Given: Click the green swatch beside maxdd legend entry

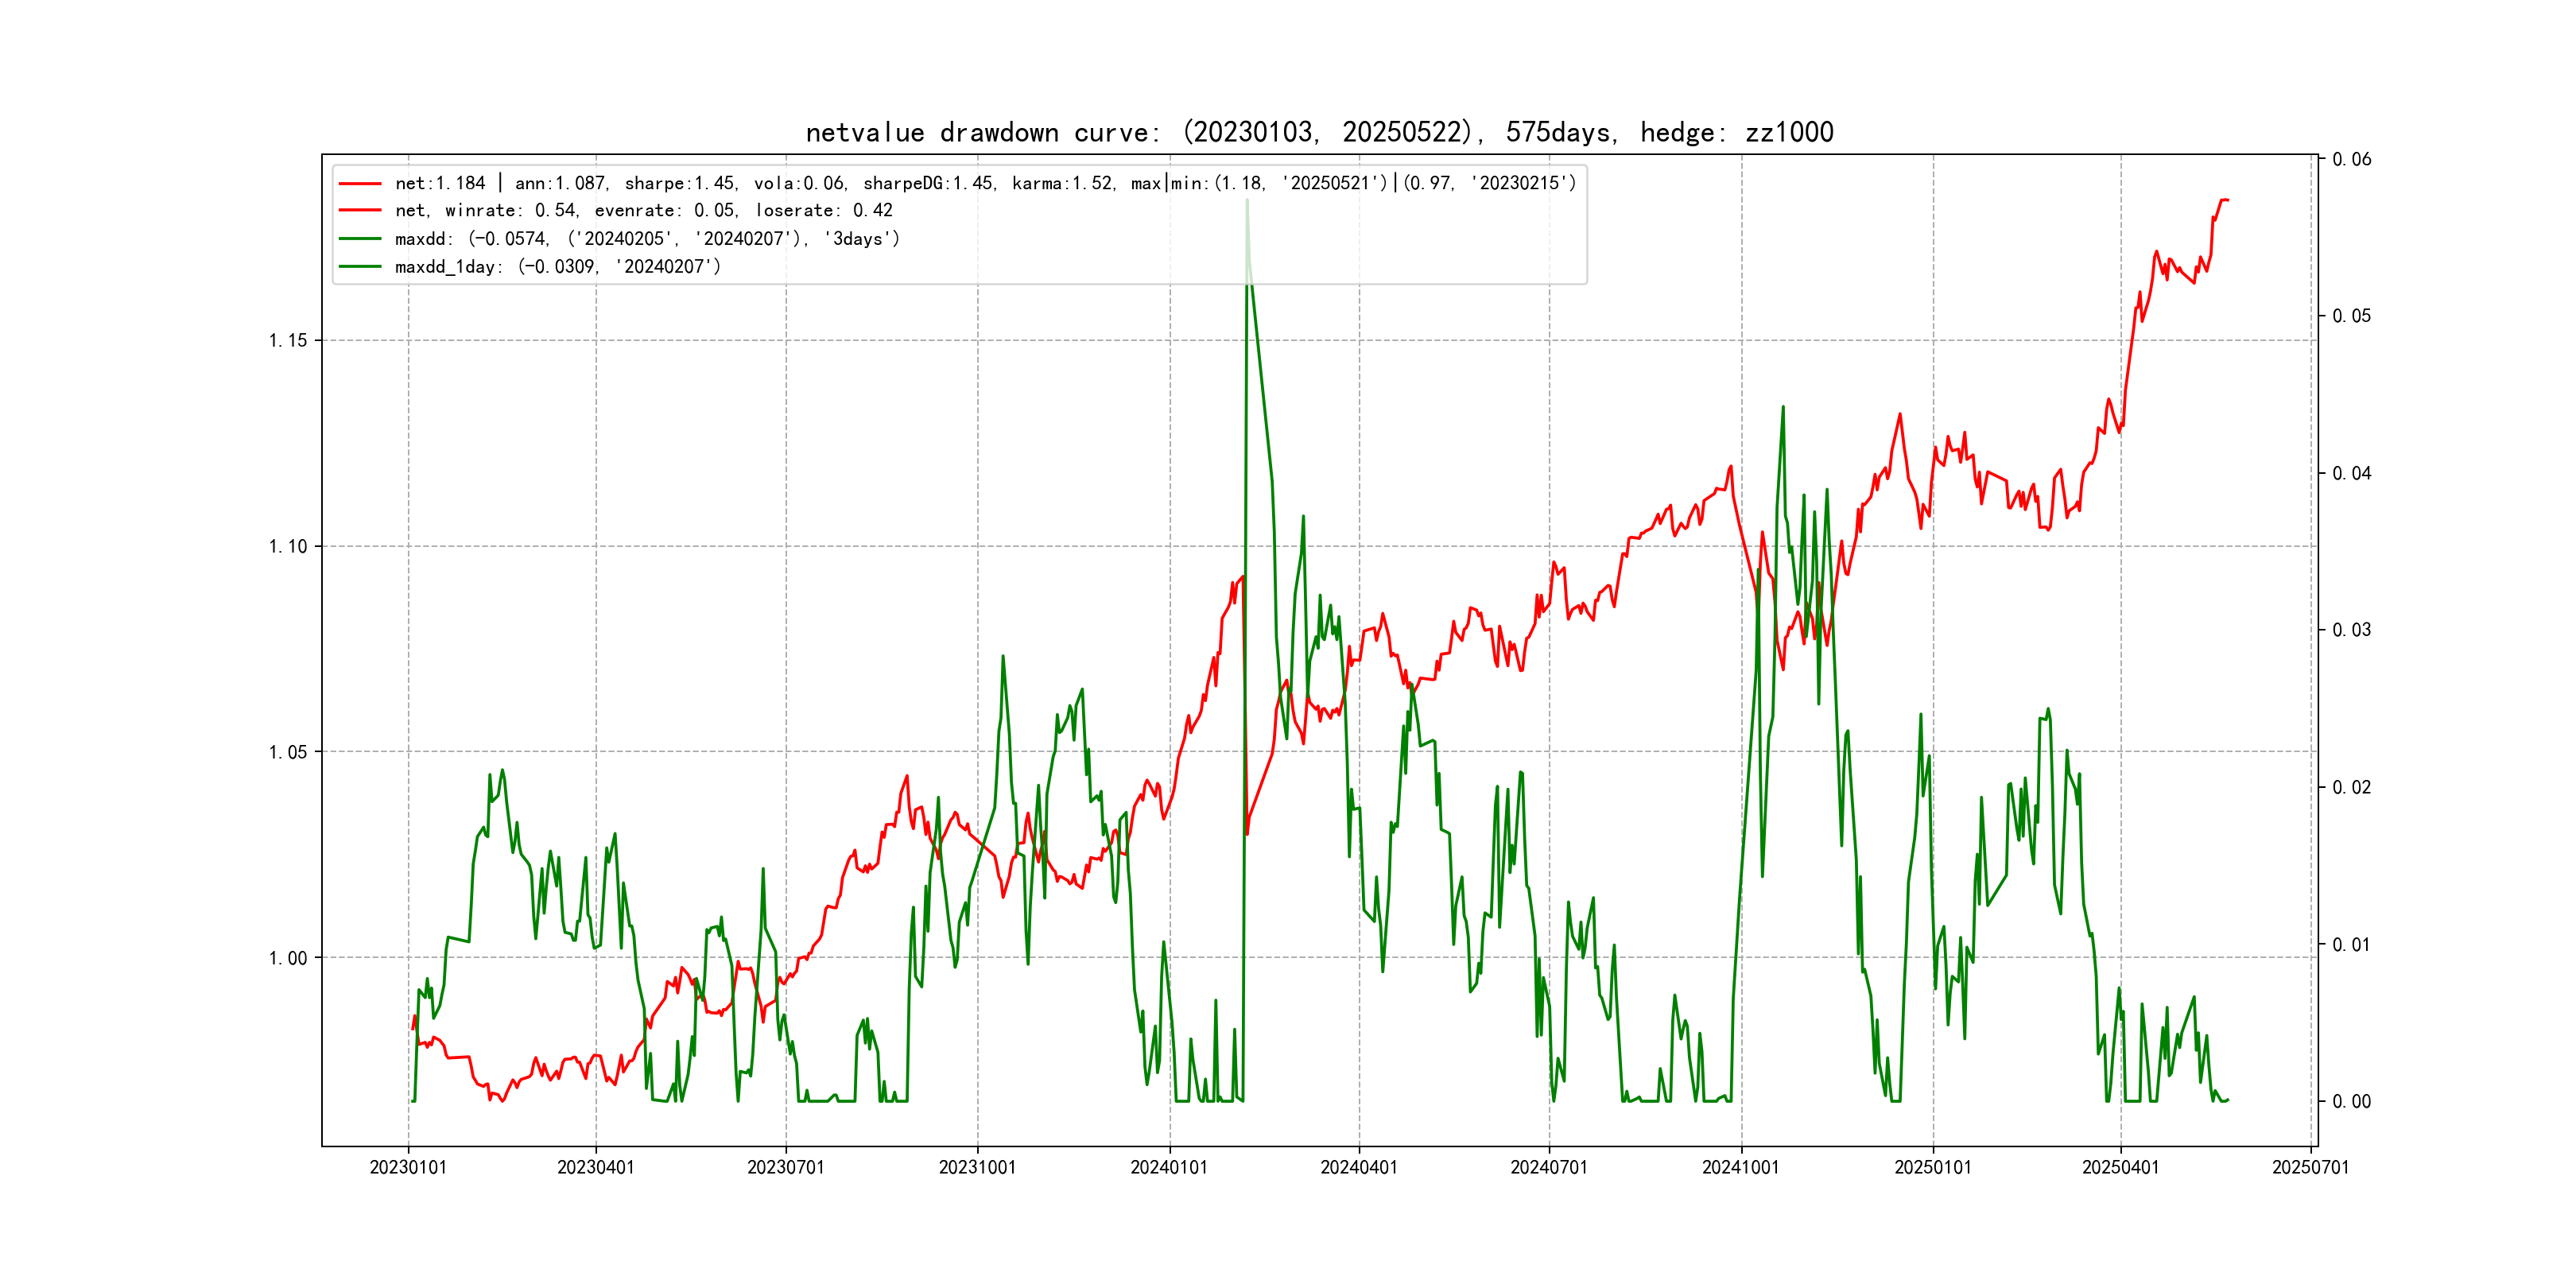Looking at the screenshot, I should 360,239.
